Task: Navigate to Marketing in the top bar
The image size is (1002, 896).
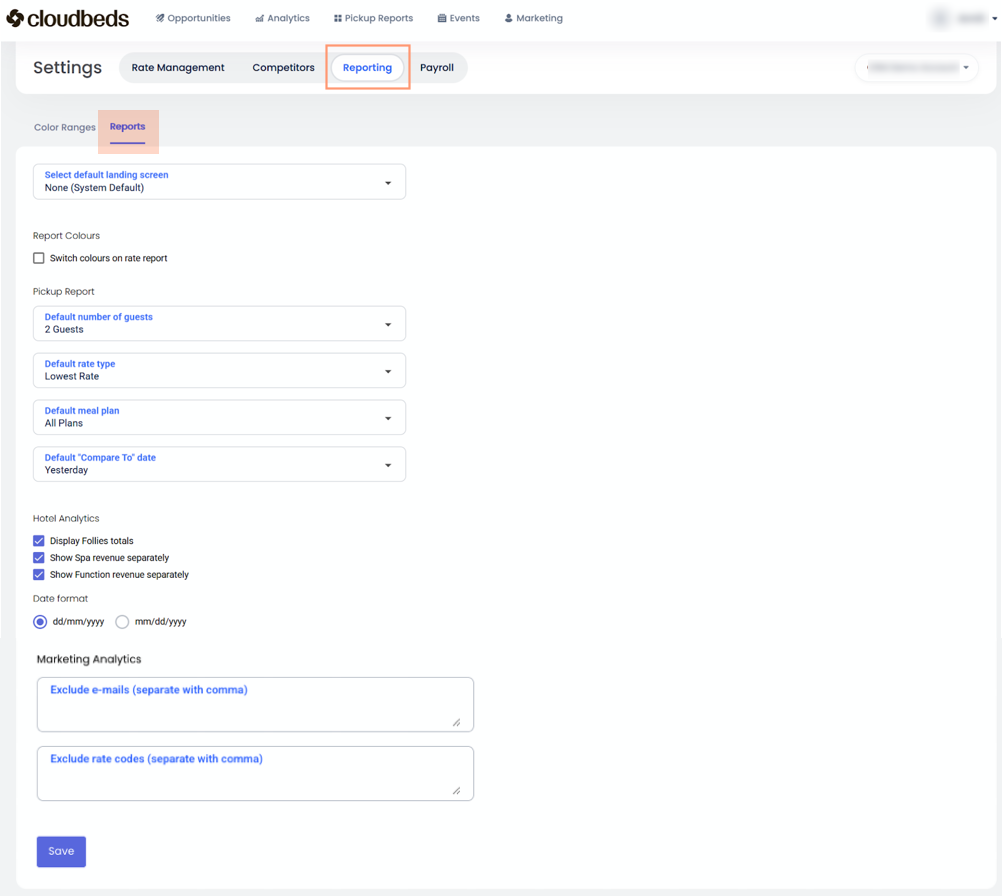Action: point(533,18)
